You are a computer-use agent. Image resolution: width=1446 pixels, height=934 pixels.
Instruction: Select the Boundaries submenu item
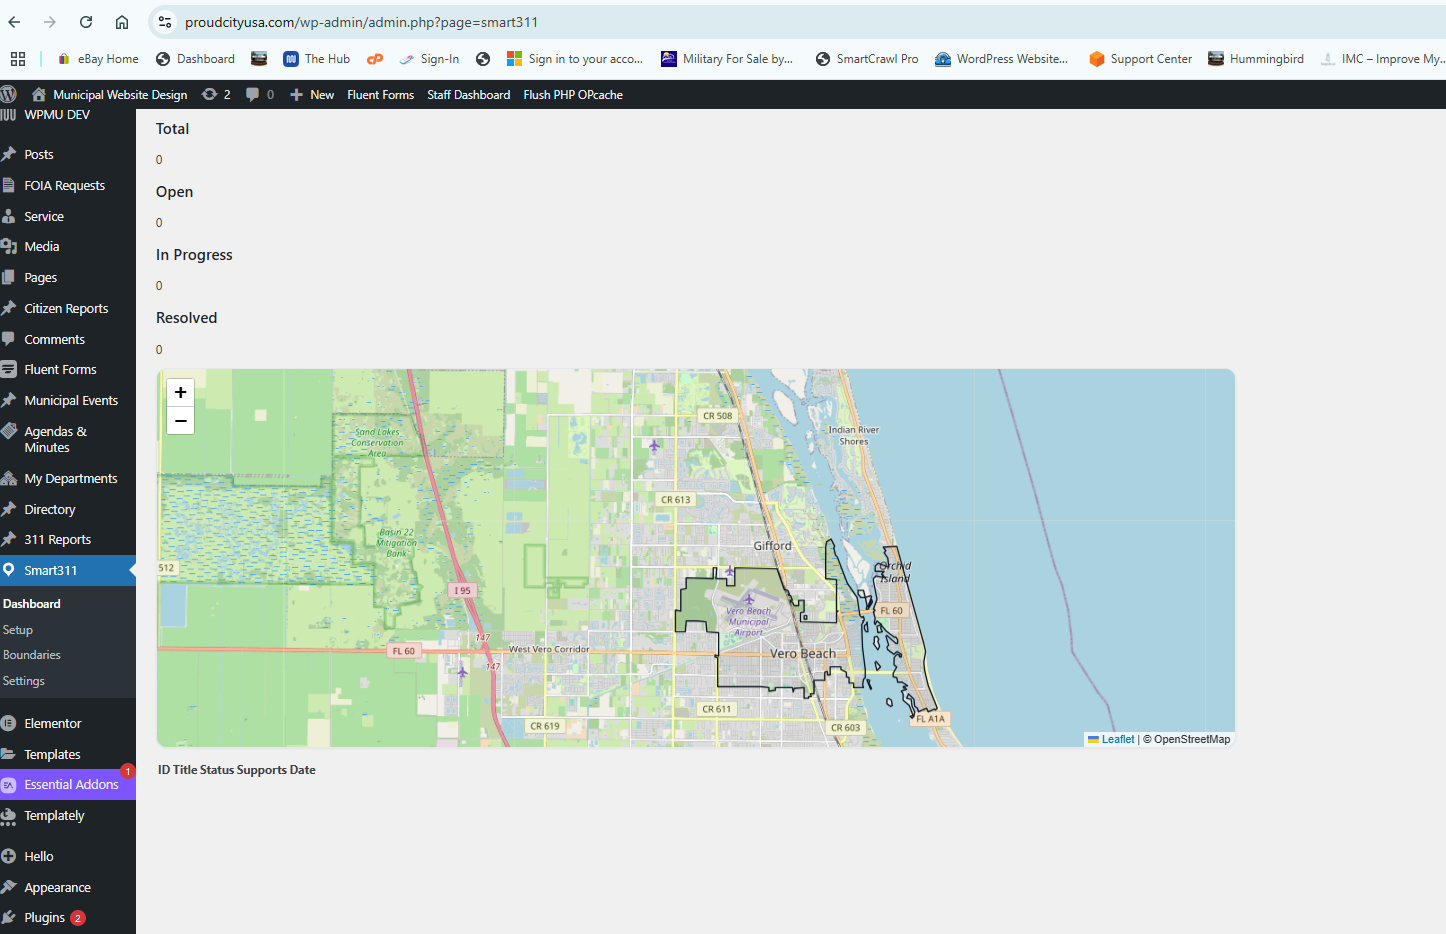[x=32, y=655]
